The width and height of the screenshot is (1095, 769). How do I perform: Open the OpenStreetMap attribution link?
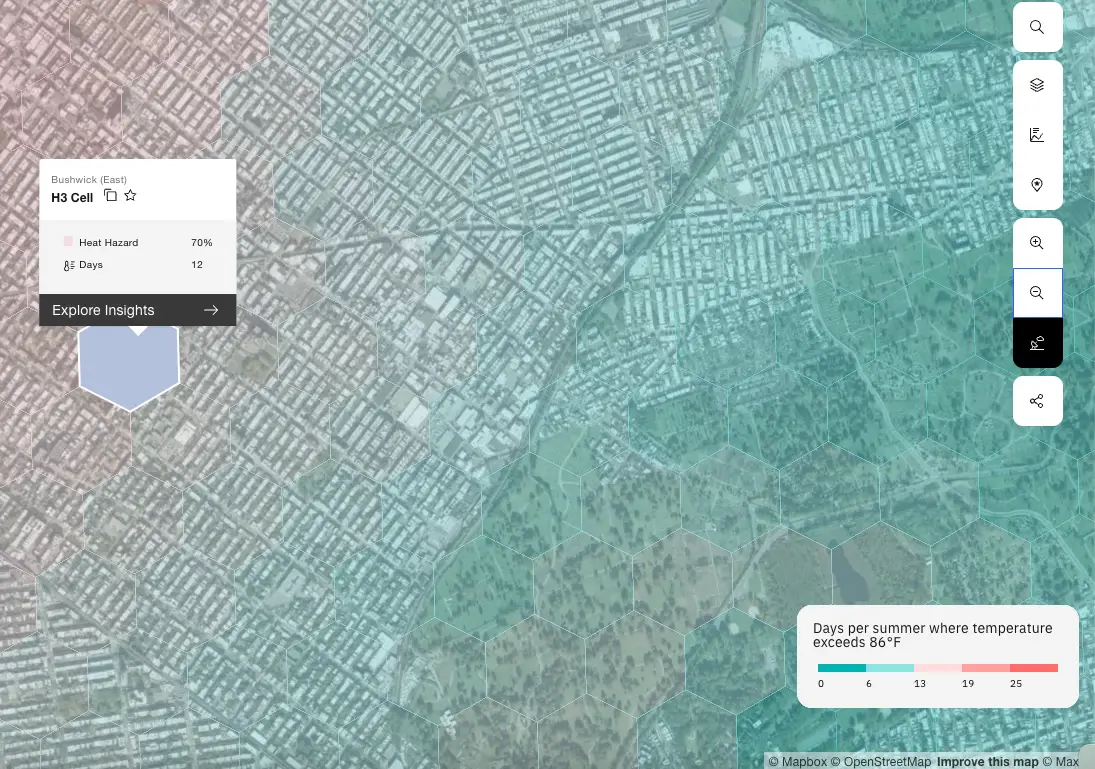881,762
